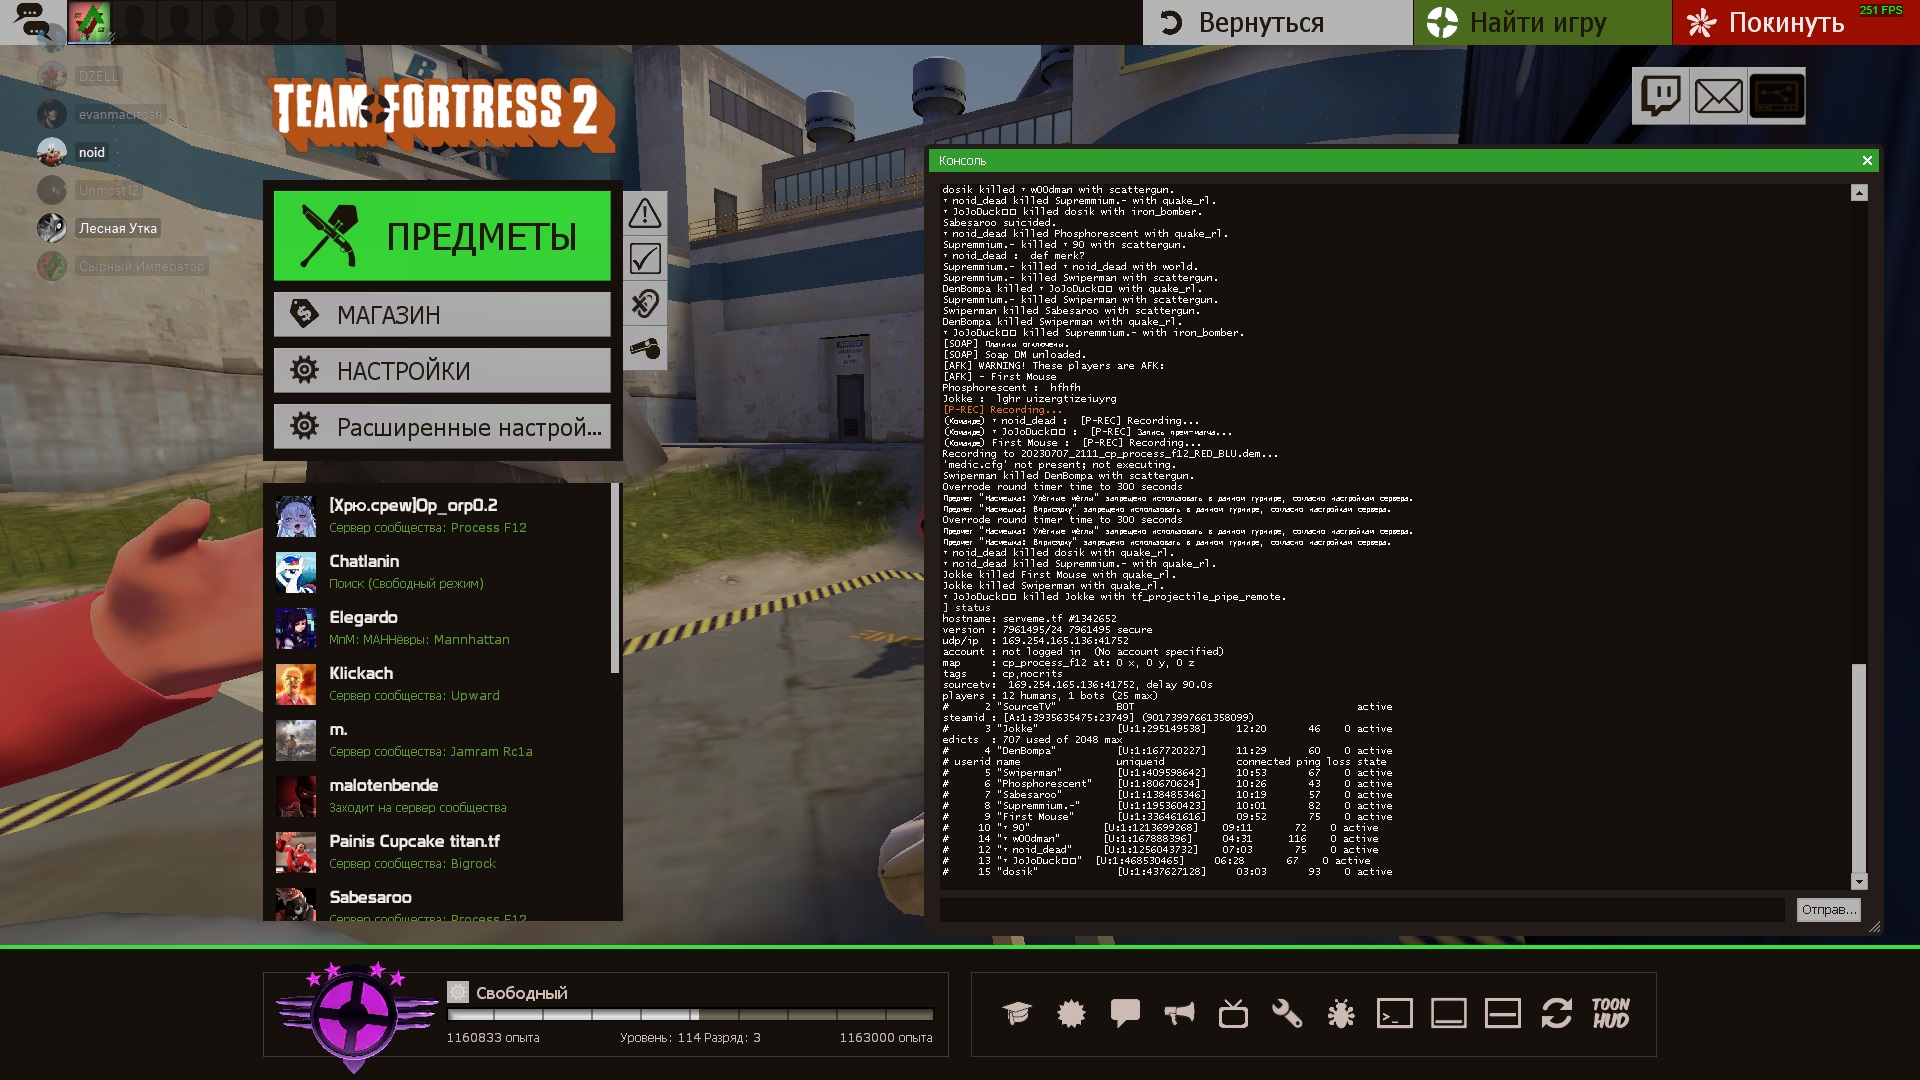The height and width of the screenshot is (1080, 1920).
Task: Click the wrench workshop icon
Action: (x=1287, y=1014)
